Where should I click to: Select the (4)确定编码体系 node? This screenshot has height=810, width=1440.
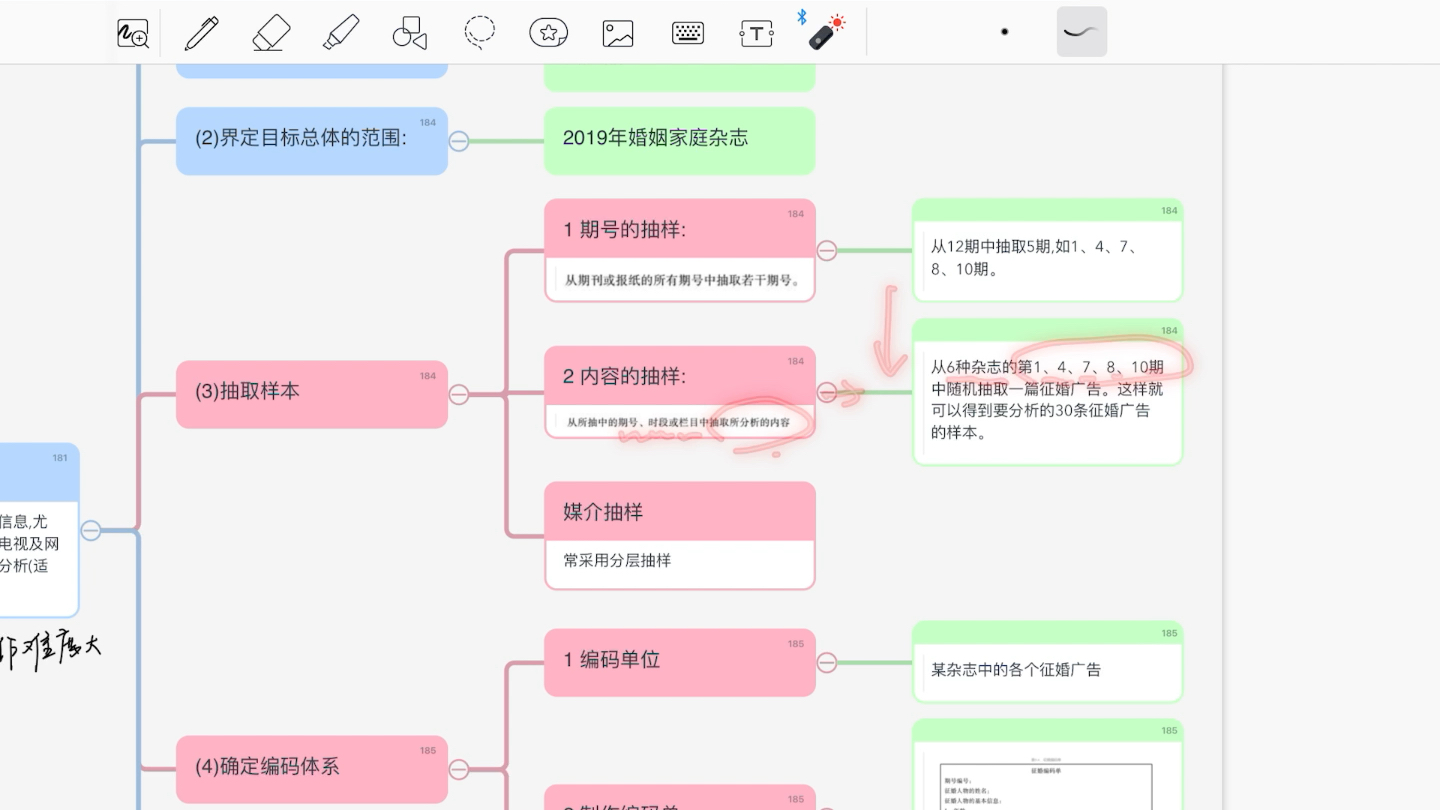coord(312,769)
